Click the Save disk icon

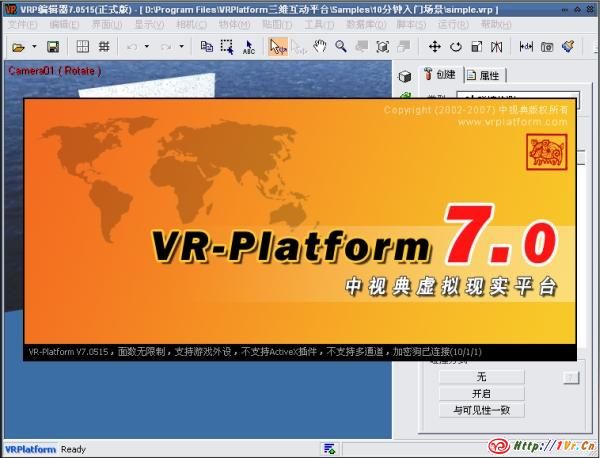click(x=53, y=46)
